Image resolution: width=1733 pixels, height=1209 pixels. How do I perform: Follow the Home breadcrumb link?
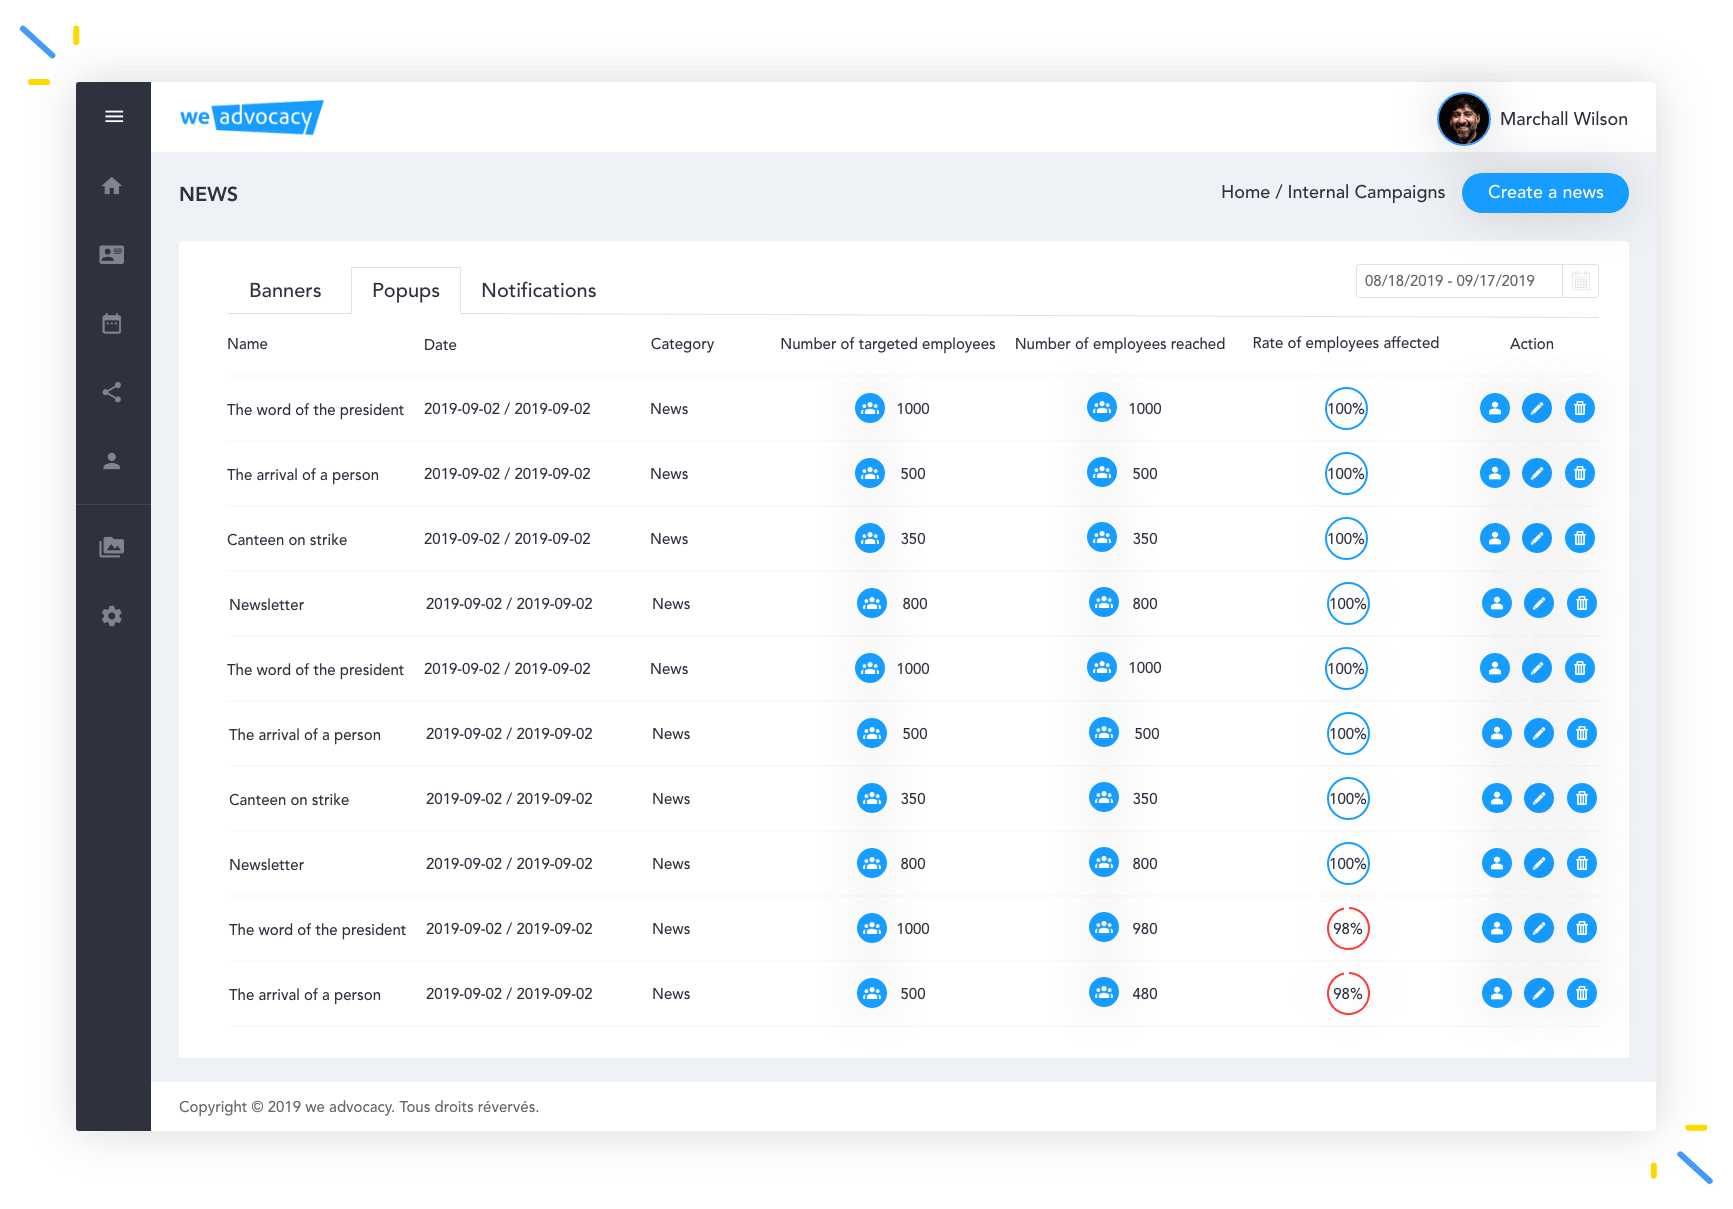[x=1245, y=192]
